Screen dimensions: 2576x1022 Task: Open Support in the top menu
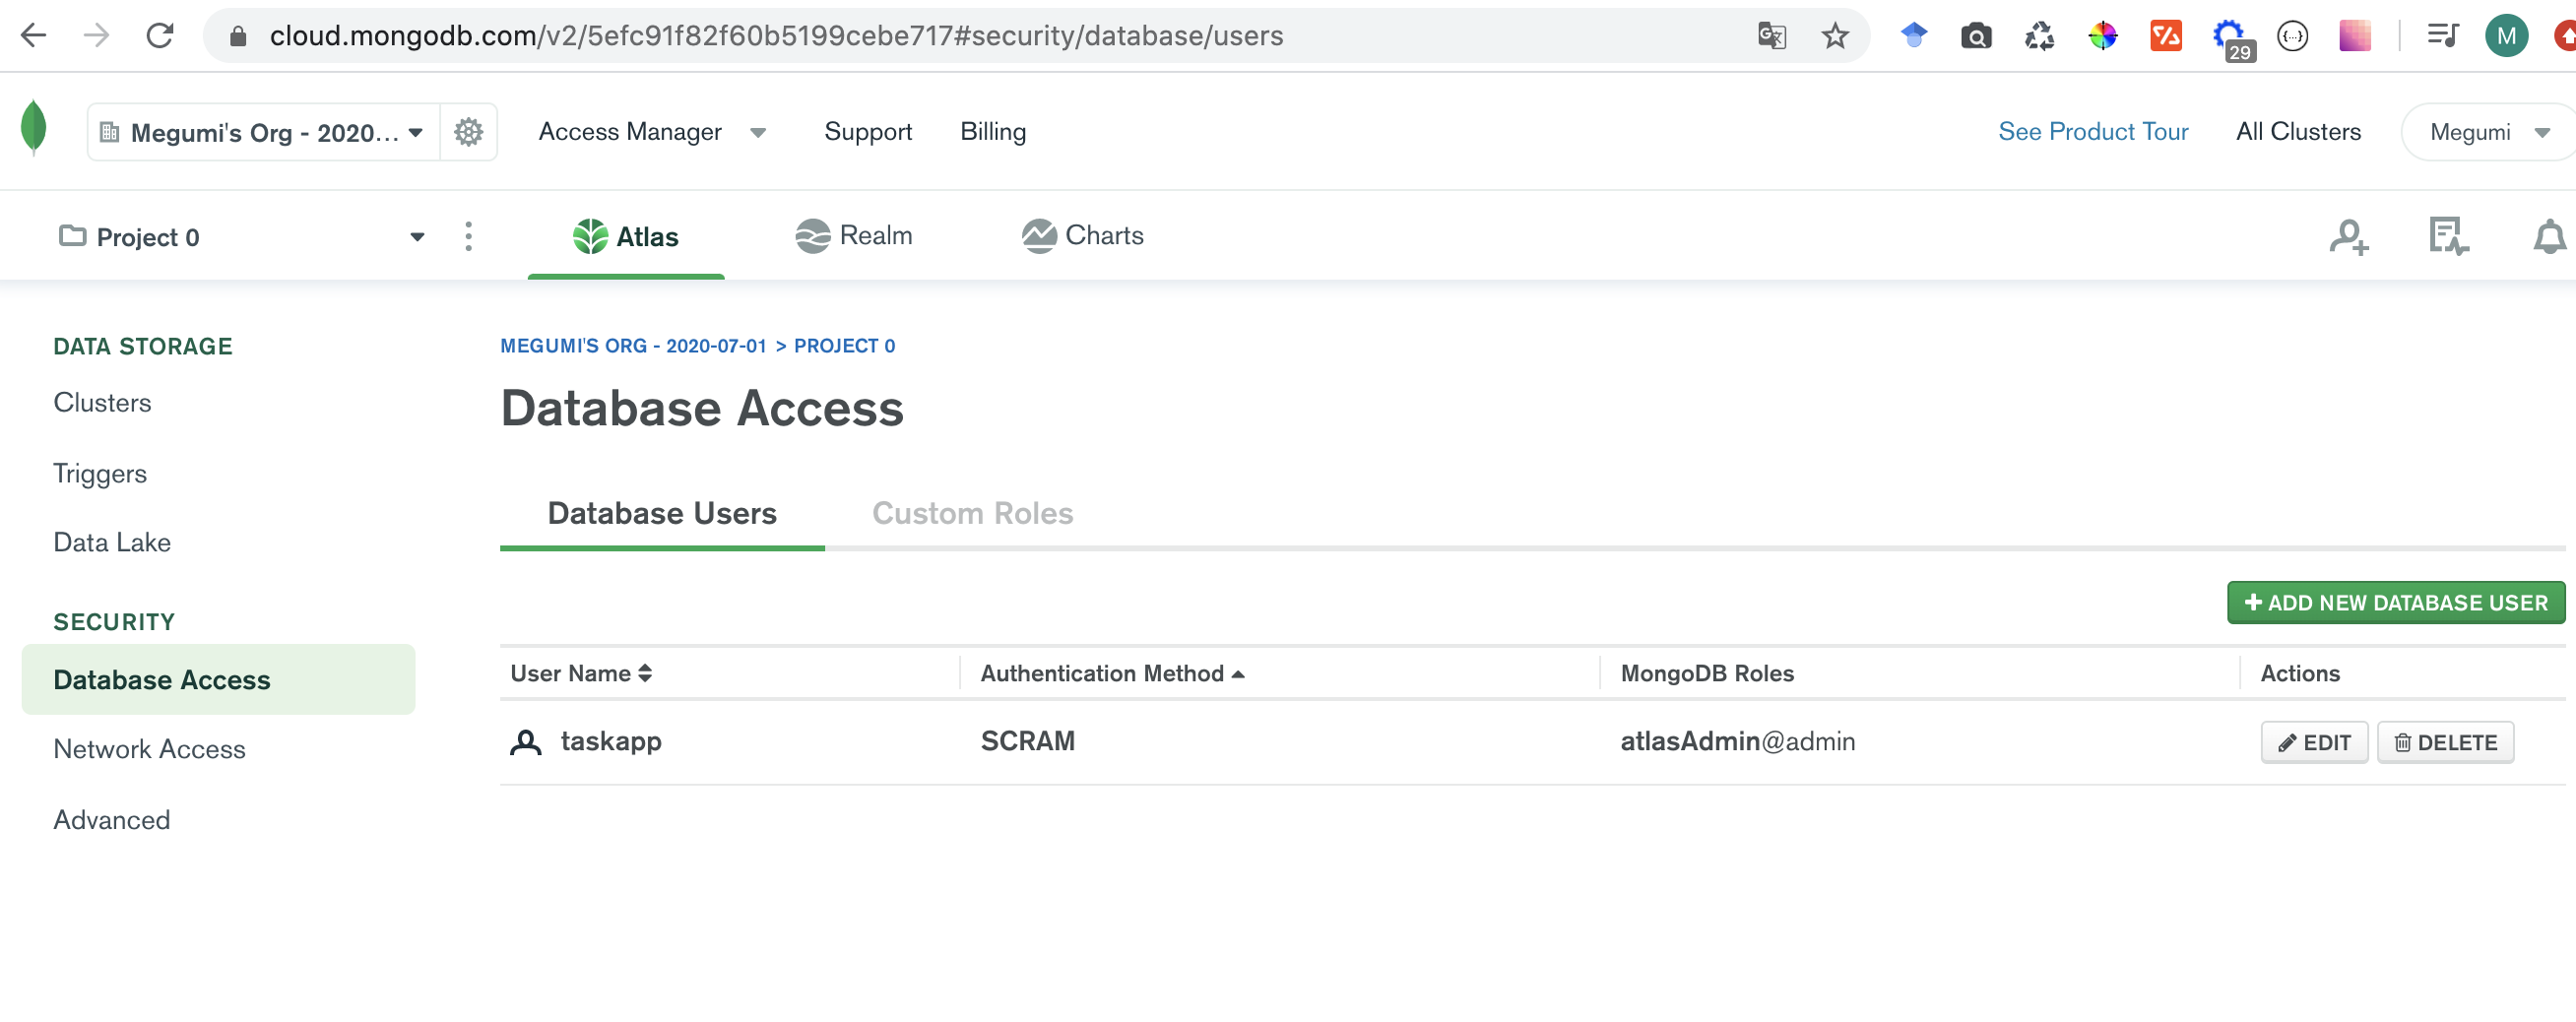[868, 132]
